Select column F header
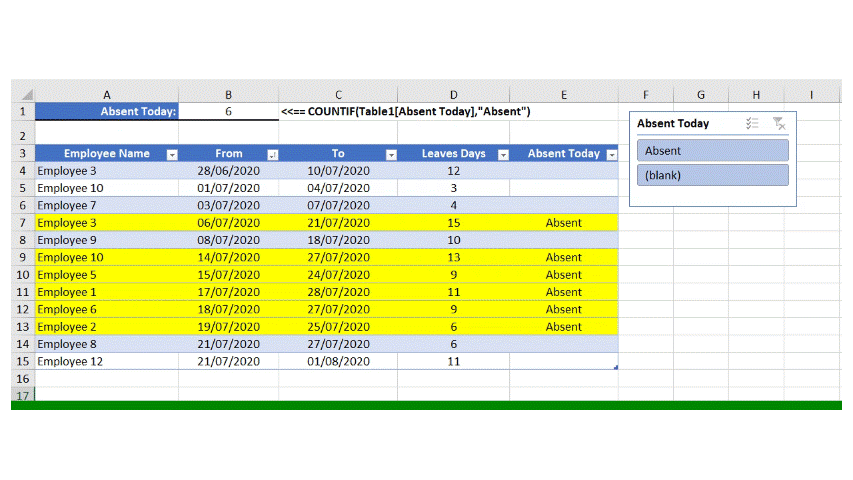Viewport: 853px width, 480px height. pos(646,95)
